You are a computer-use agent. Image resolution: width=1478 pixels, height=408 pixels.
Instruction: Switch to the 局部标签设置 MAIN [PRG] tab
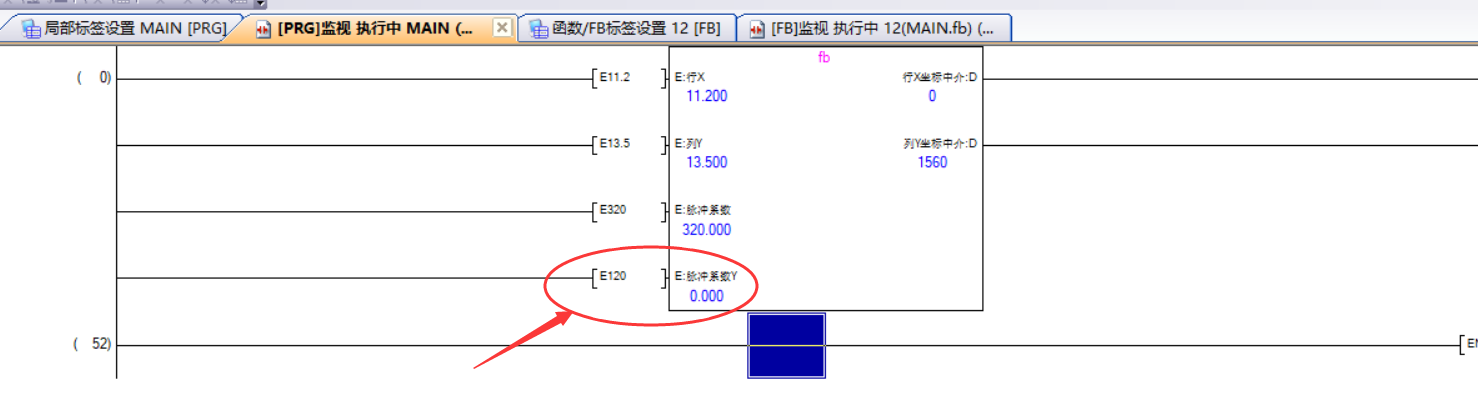pos(134,29)
